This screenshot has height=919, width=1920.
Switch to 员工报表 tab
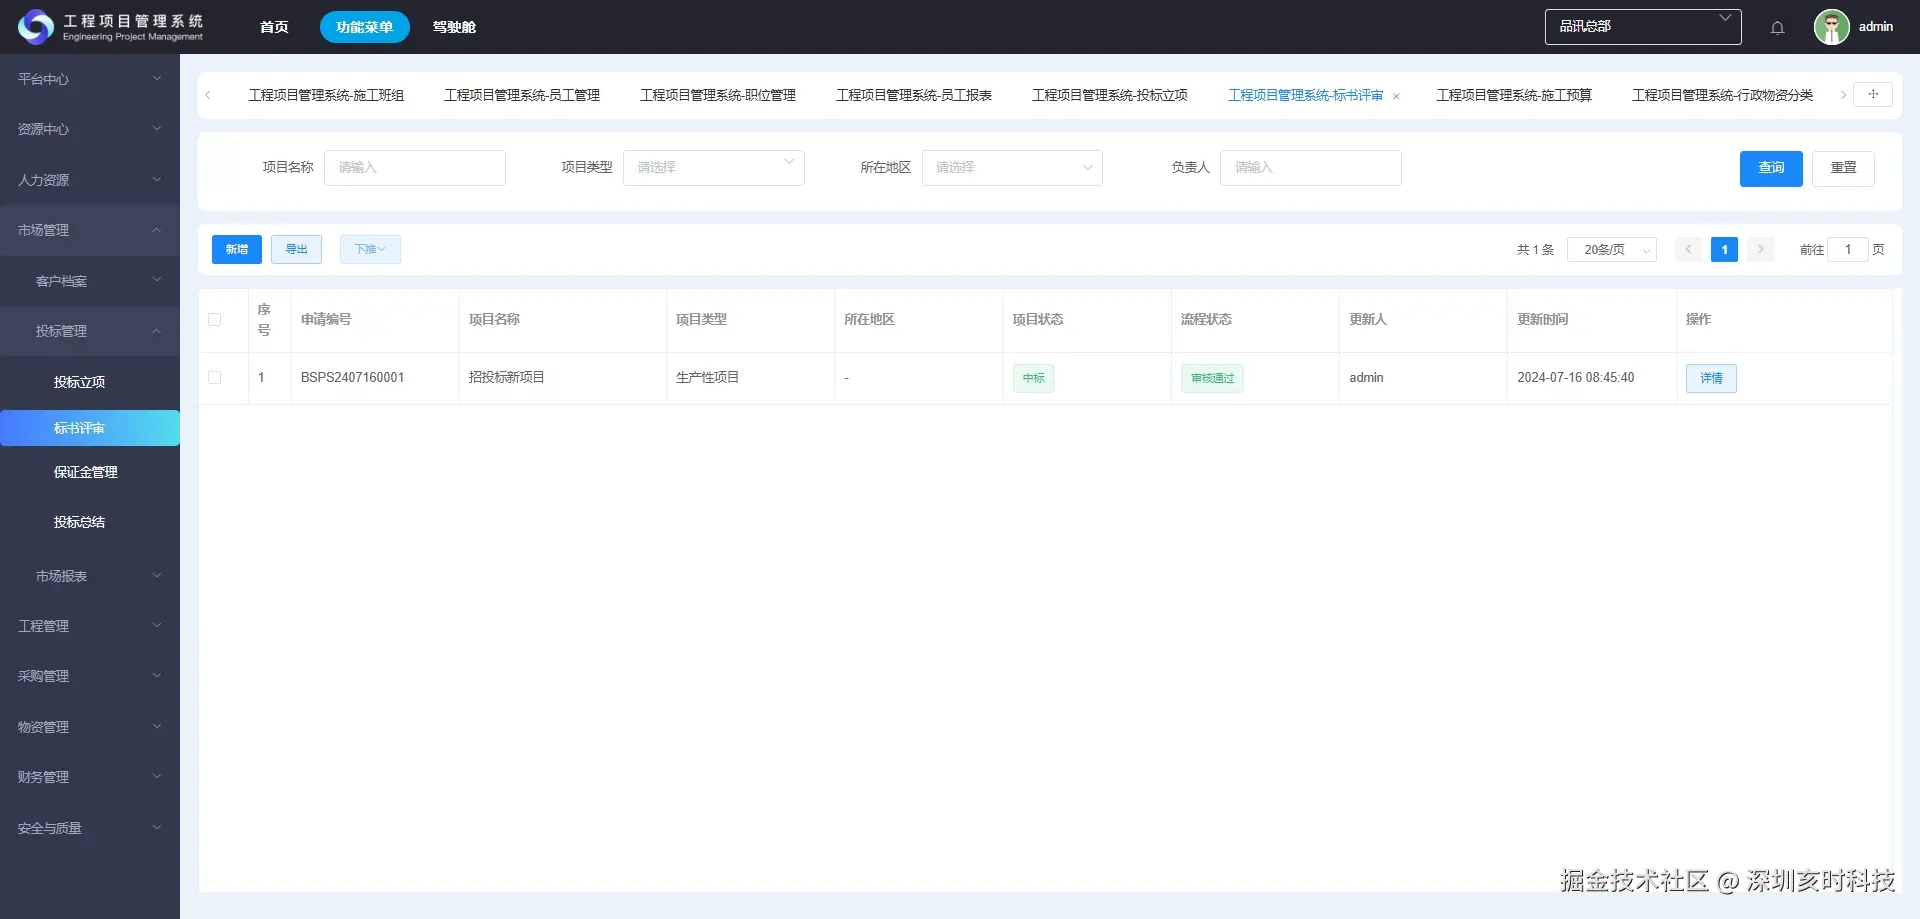(914, 95)
